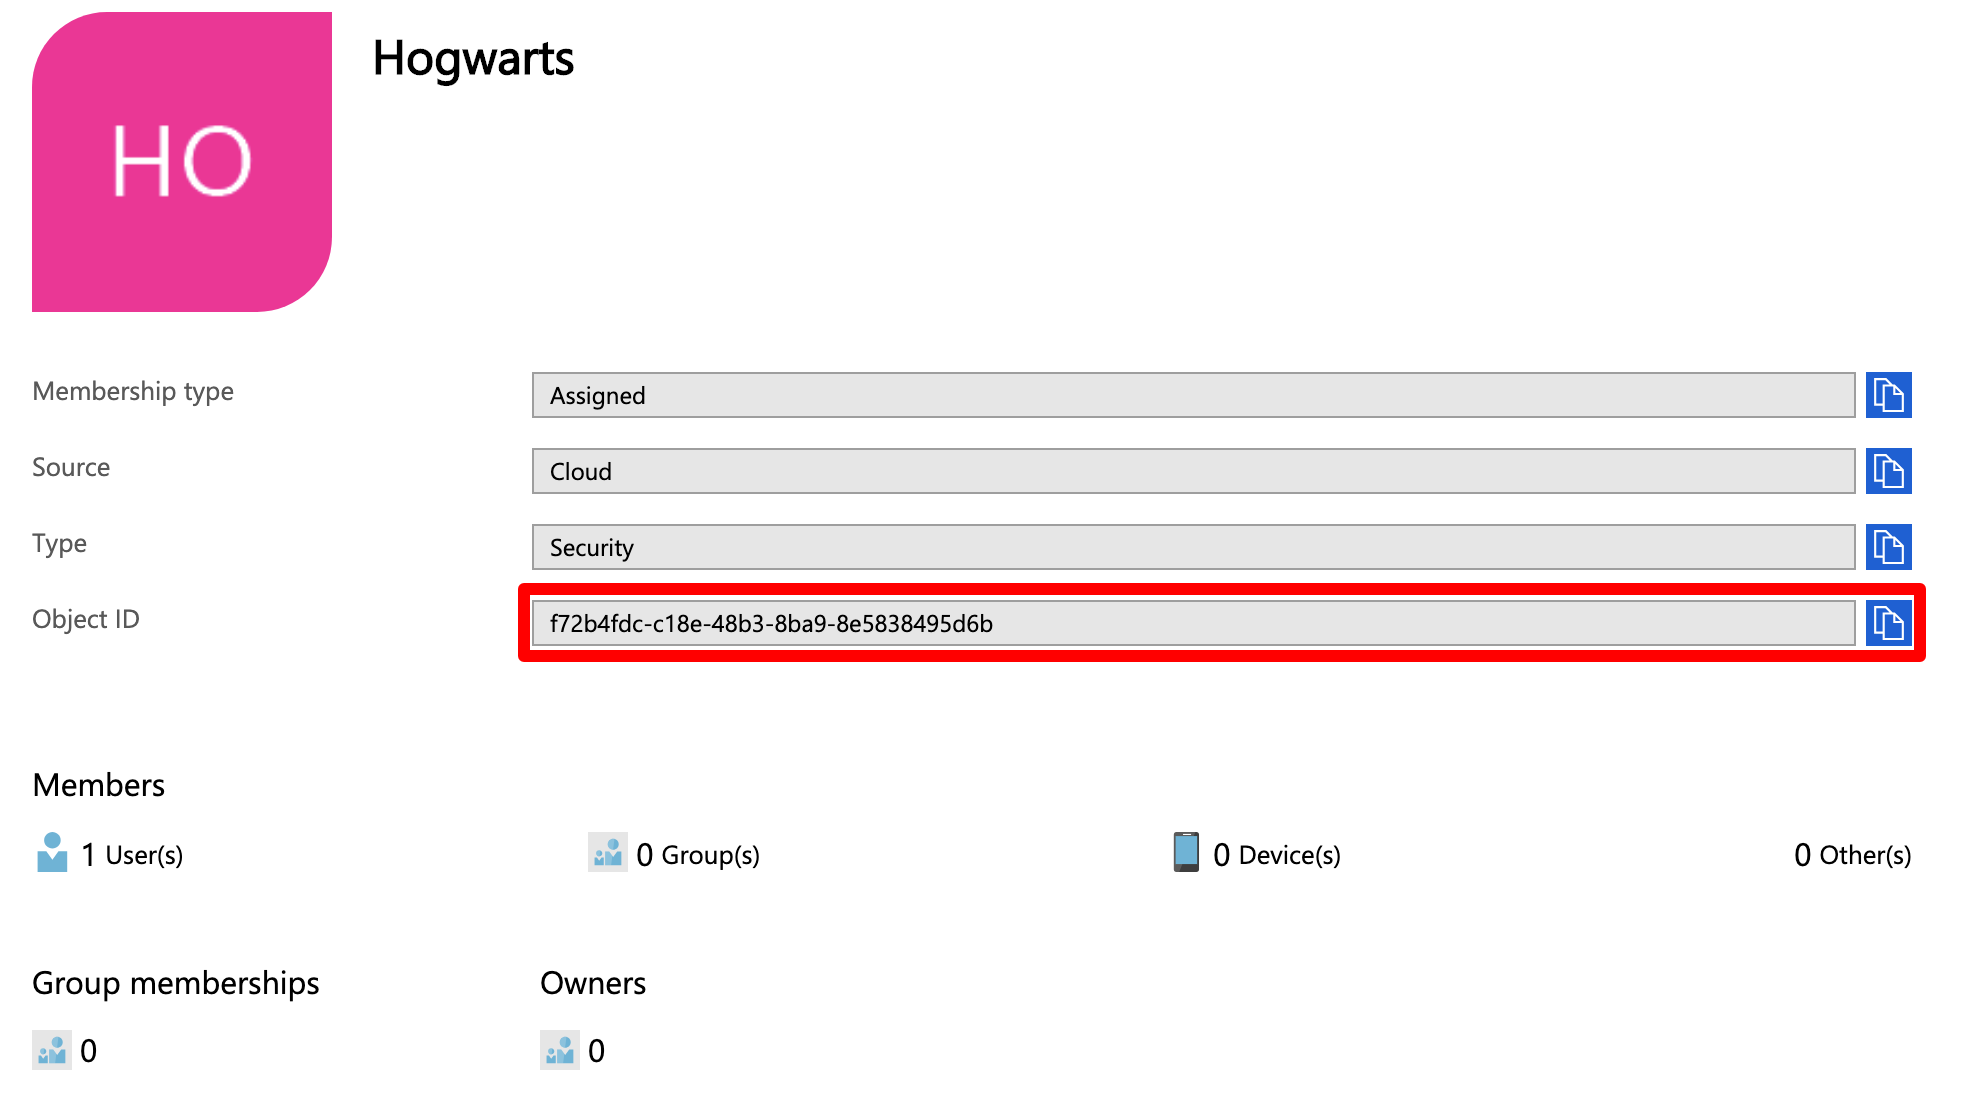Click the Group memberships count icon
Screen dimensions: 1968x1104
point(52,1050)
